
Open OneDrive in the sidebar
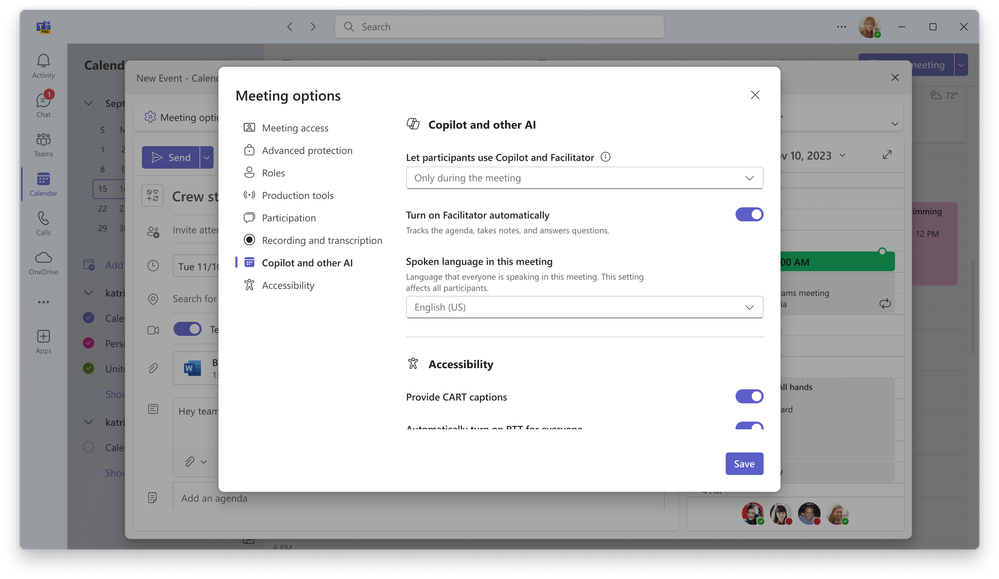click(x=43, y=262)
